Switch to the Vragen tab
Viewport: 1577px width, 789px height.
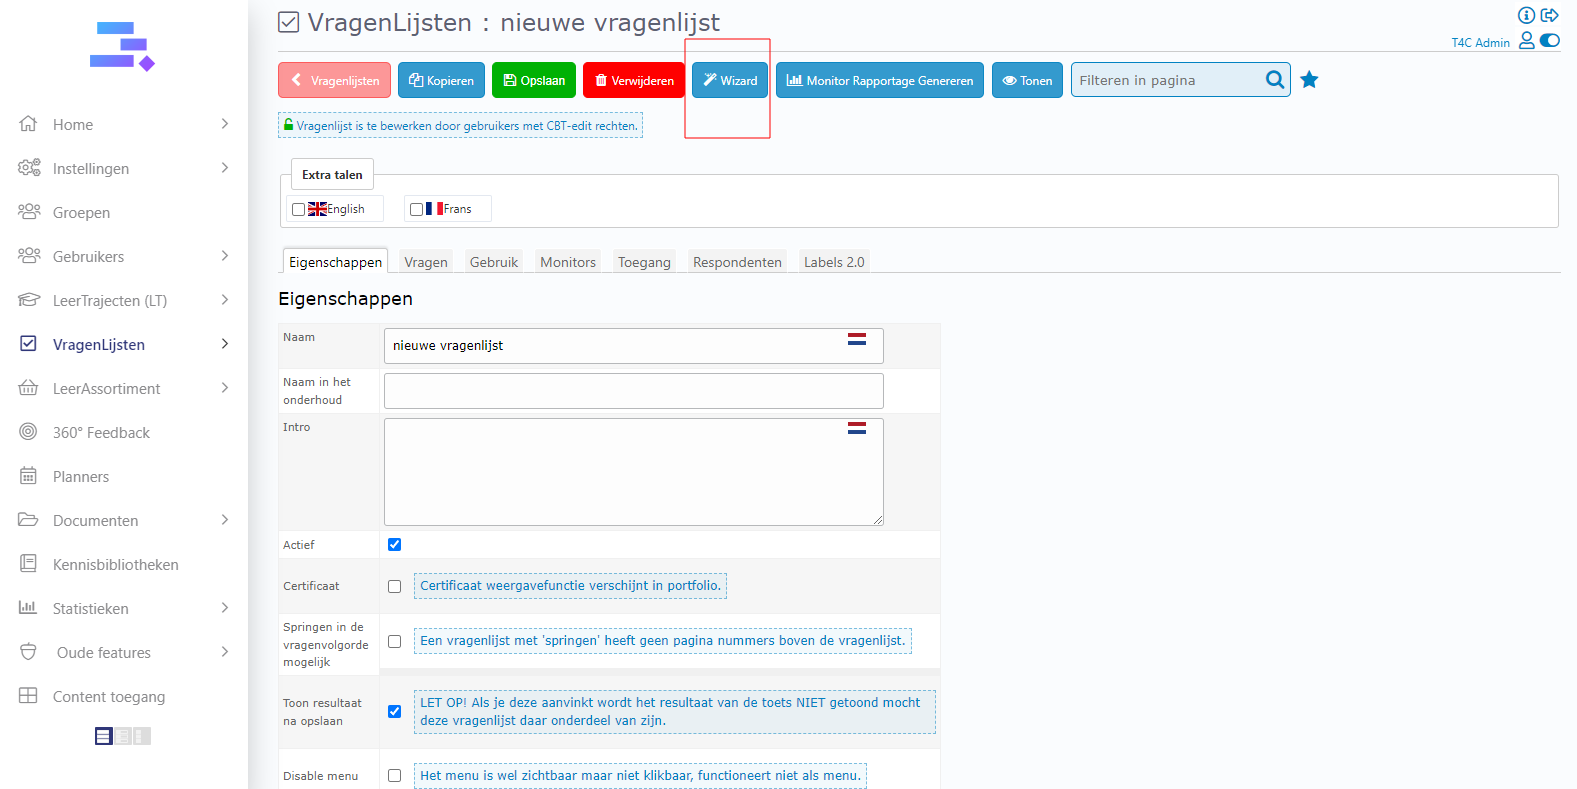click(425, 262)
